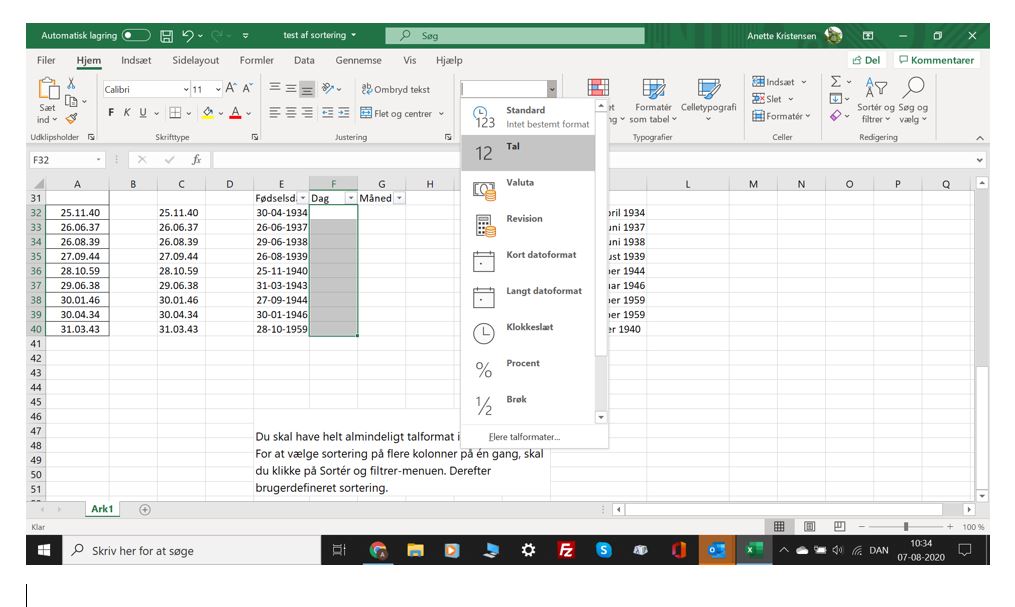Switch to page layout view icon
The image size is (1015, 607).
click(x=809, y=527)
